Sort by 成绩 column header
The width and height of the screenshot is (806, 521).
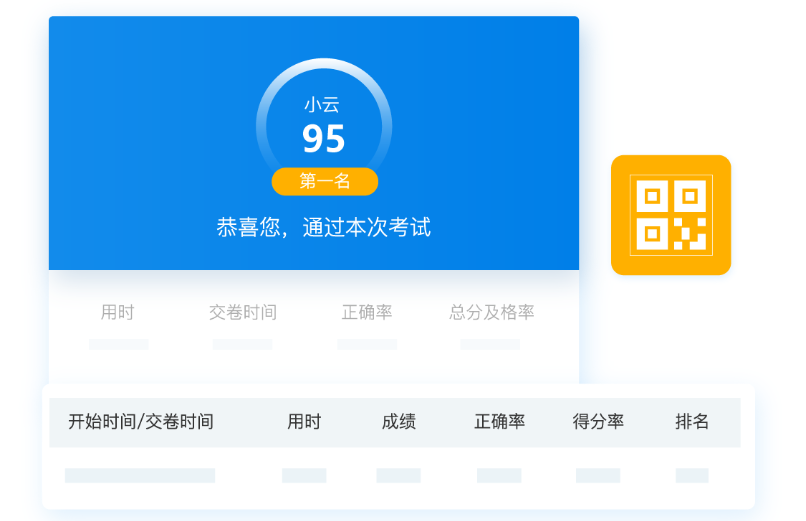[x=398, y=421]
